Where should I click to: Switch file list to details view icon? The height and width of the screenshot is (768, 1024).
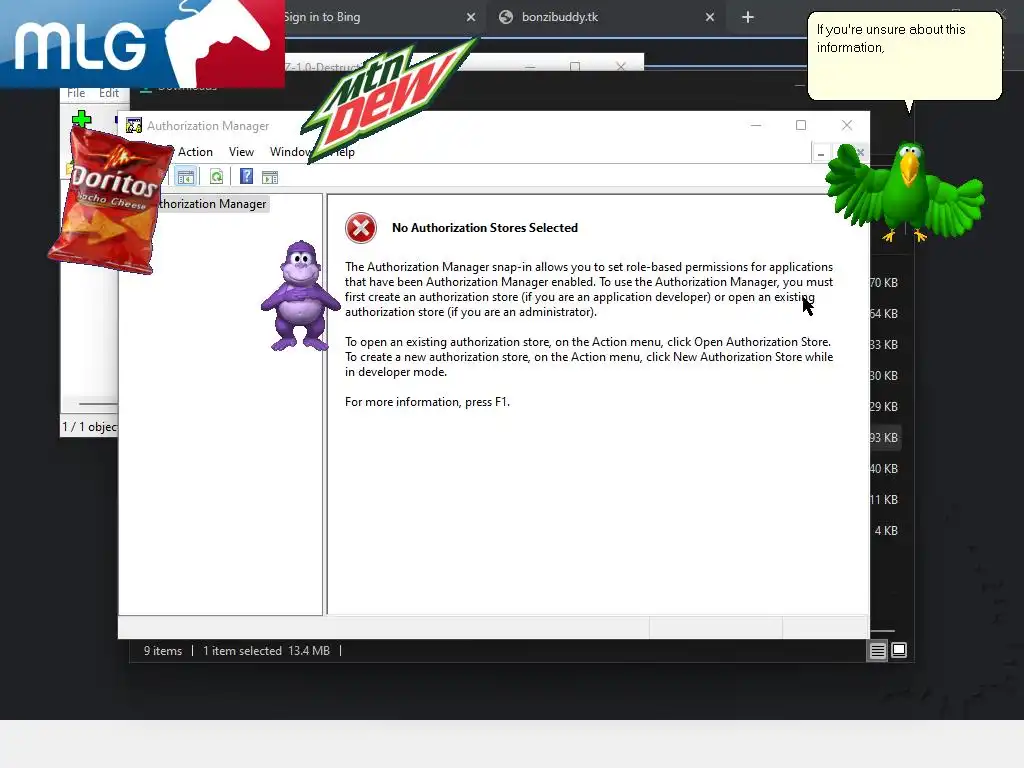pyautogui.click(x=877, y=650)
